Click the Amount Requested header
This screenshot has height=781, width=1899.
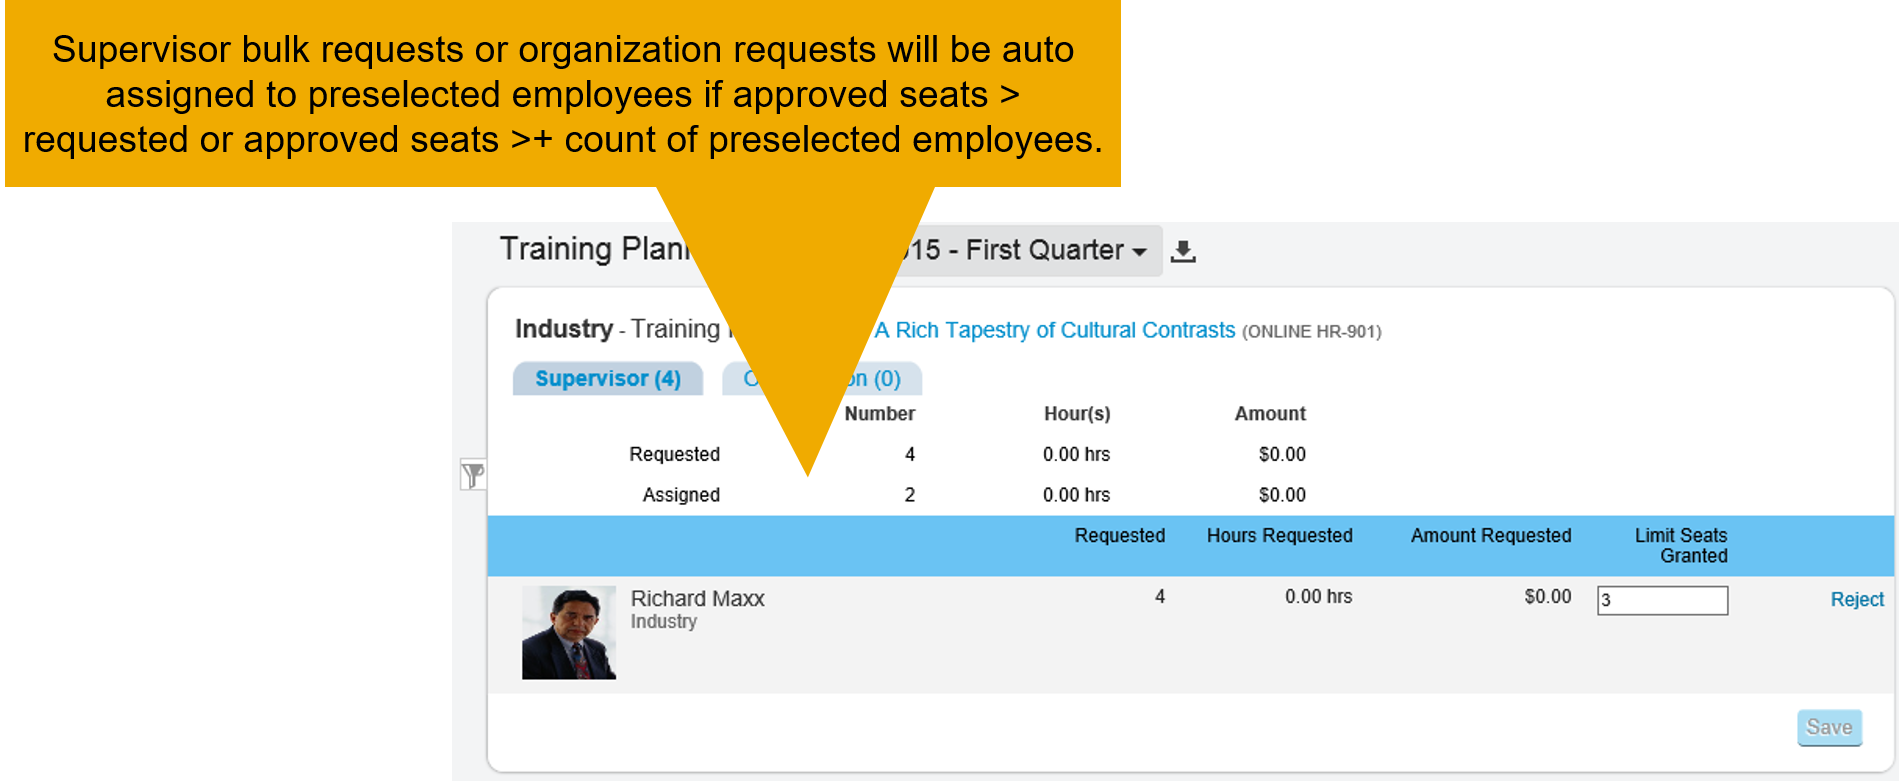pos(1490,536)
